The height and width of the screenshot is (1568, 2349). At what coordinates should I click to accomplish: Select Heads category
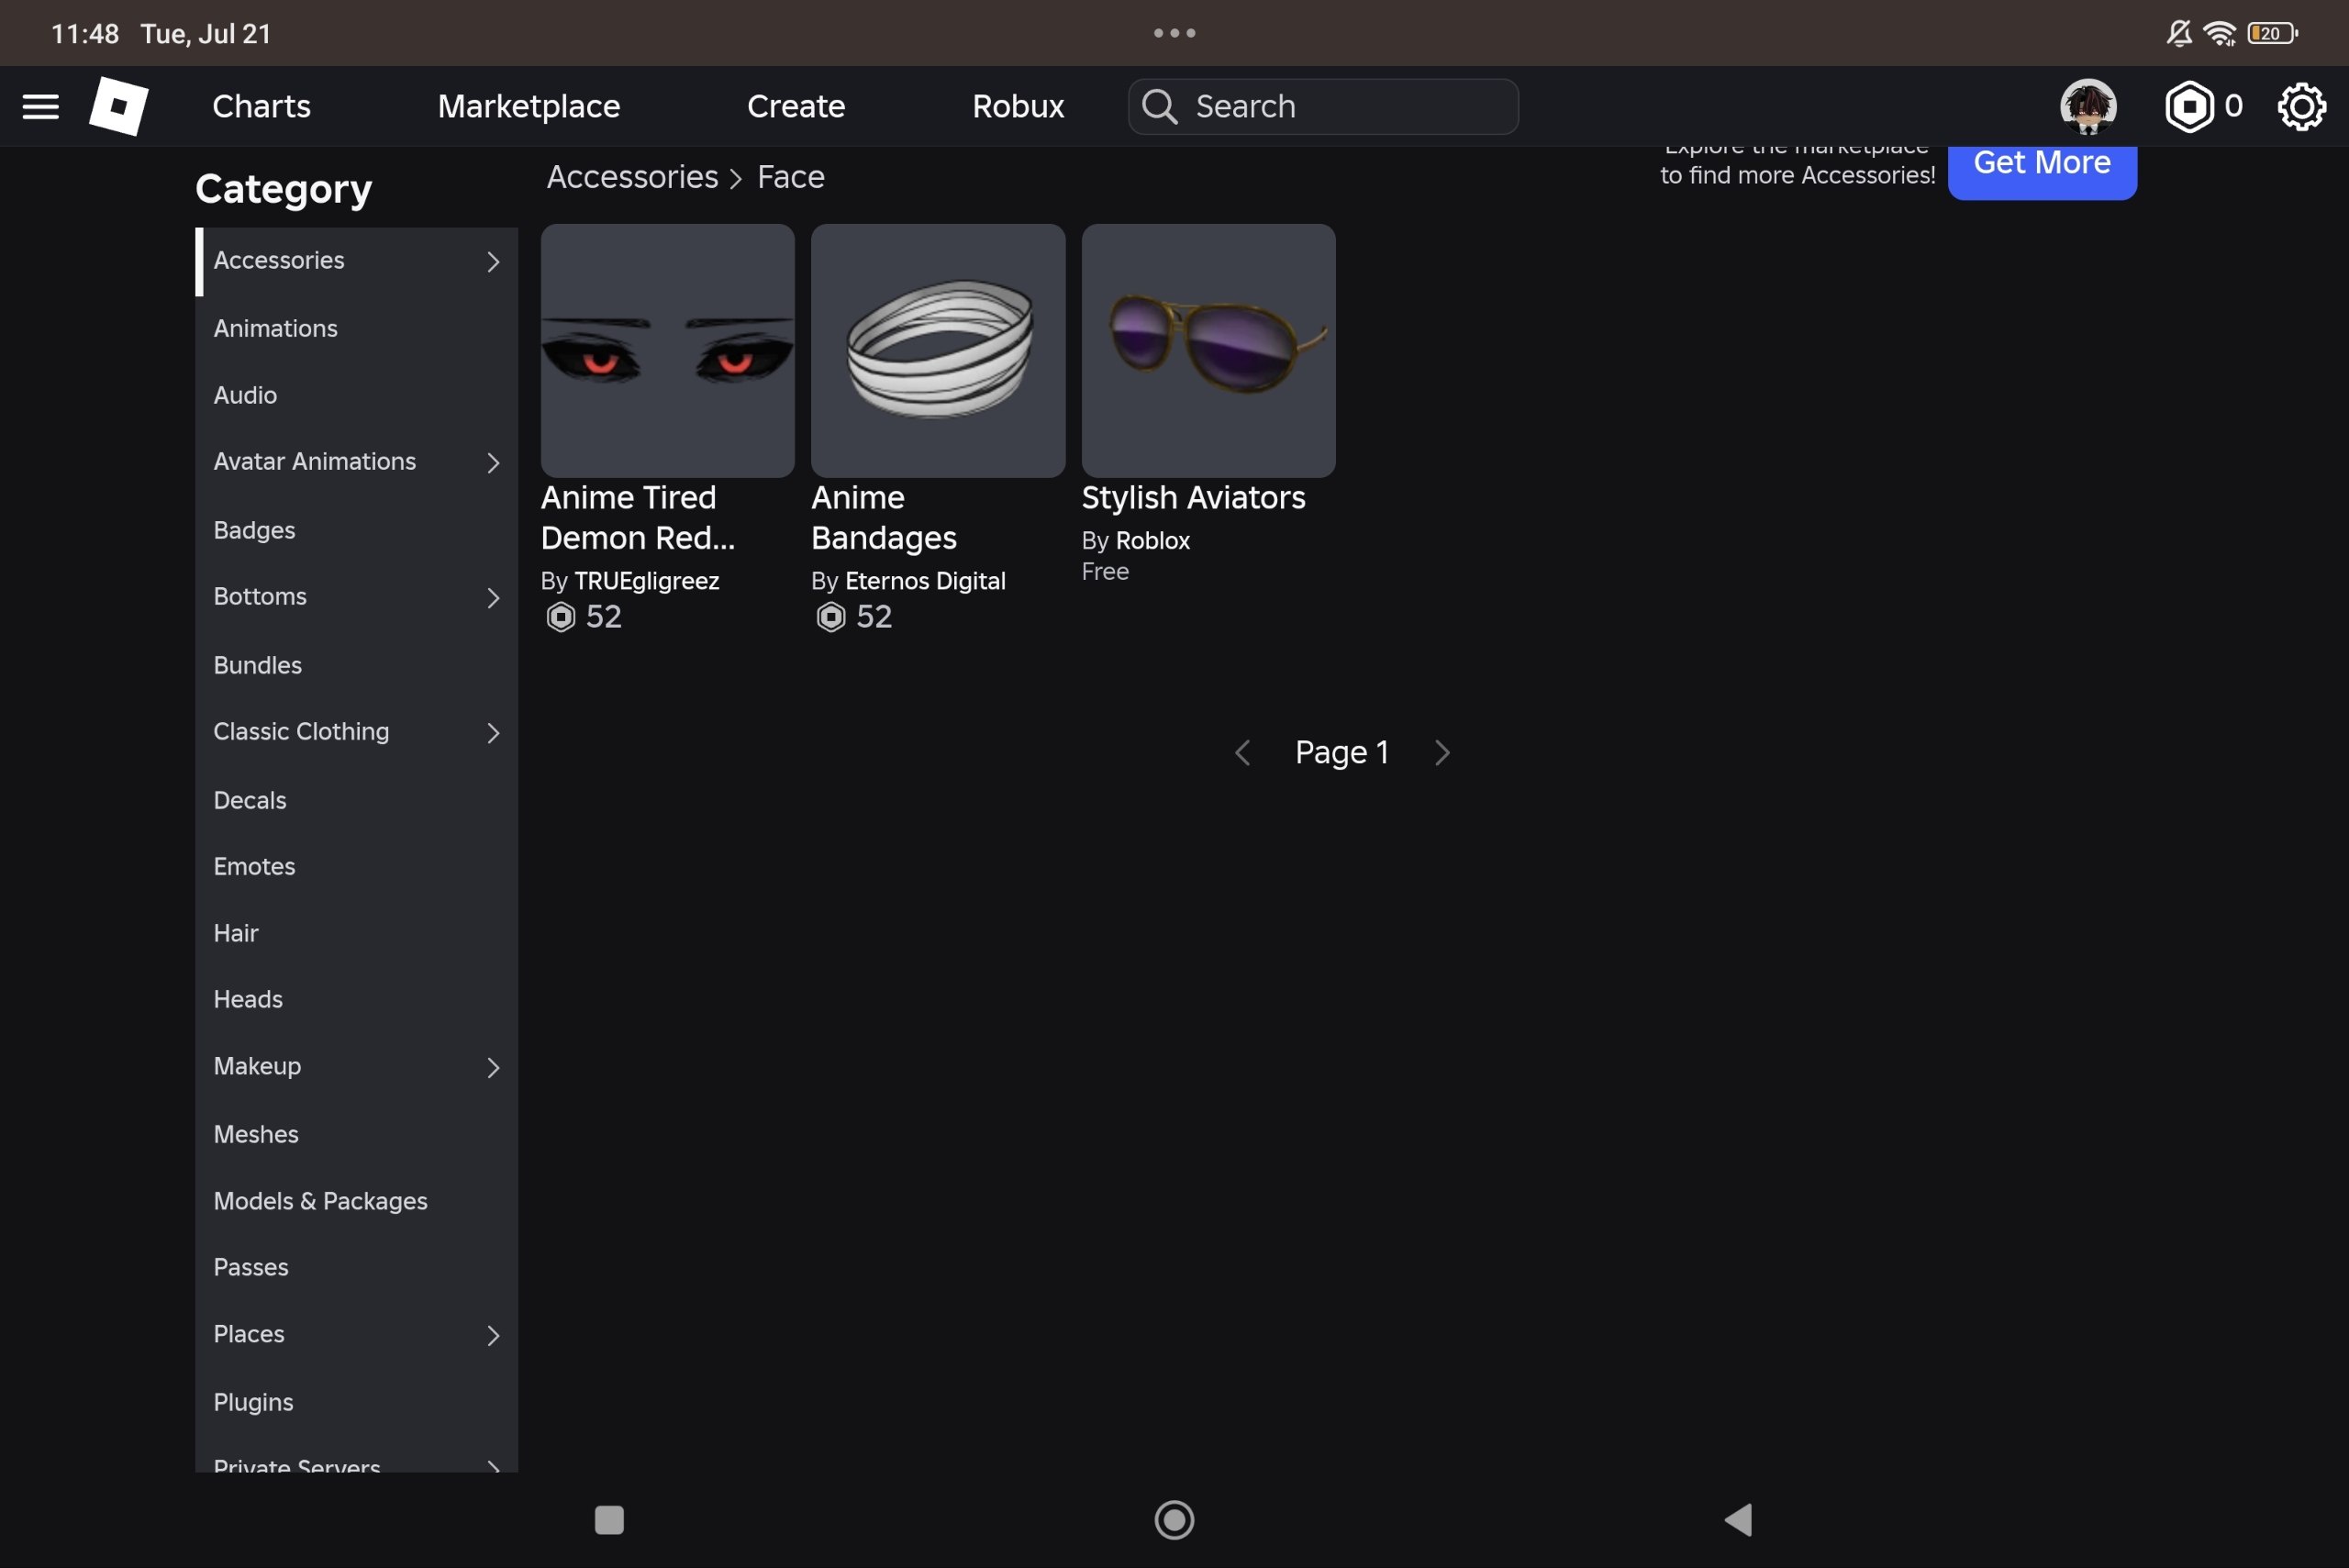click(356, 999)
